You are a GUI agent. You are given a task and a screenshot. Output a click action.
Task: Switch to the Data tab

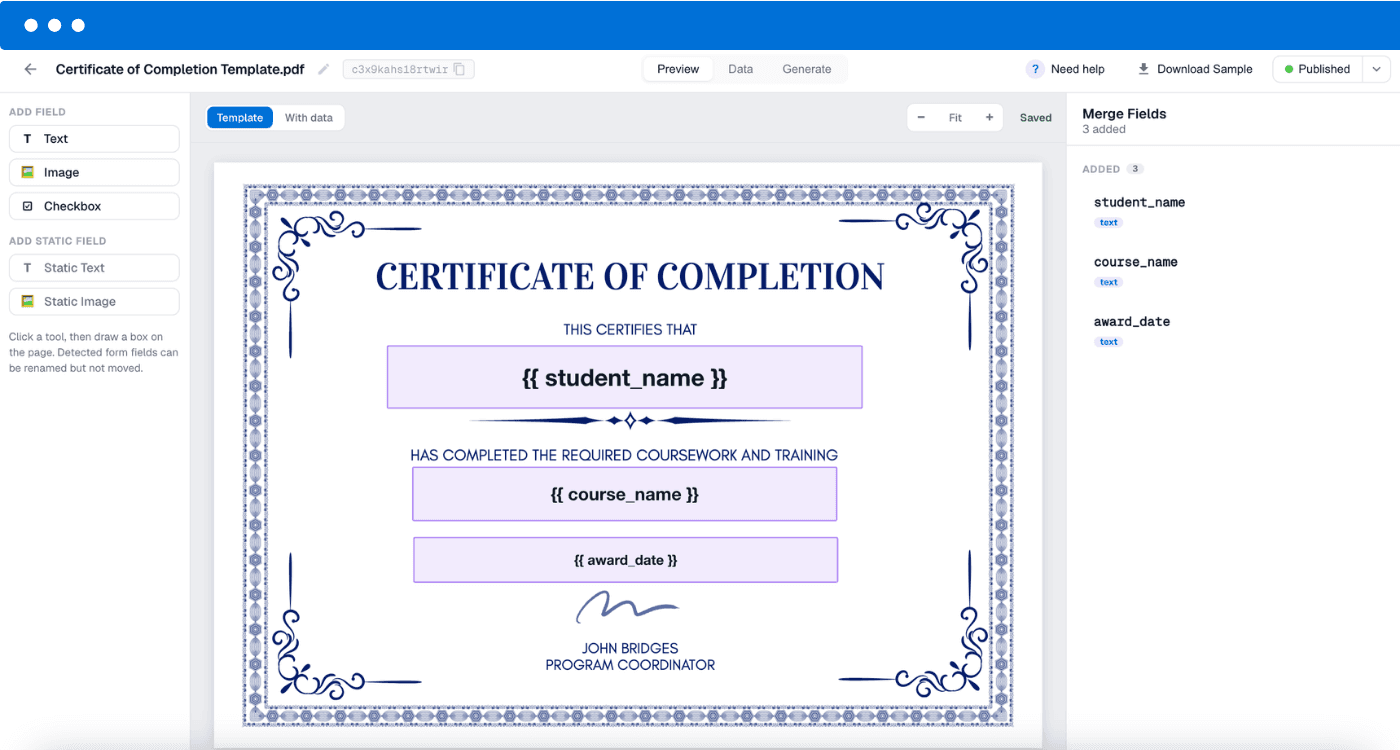741,69
